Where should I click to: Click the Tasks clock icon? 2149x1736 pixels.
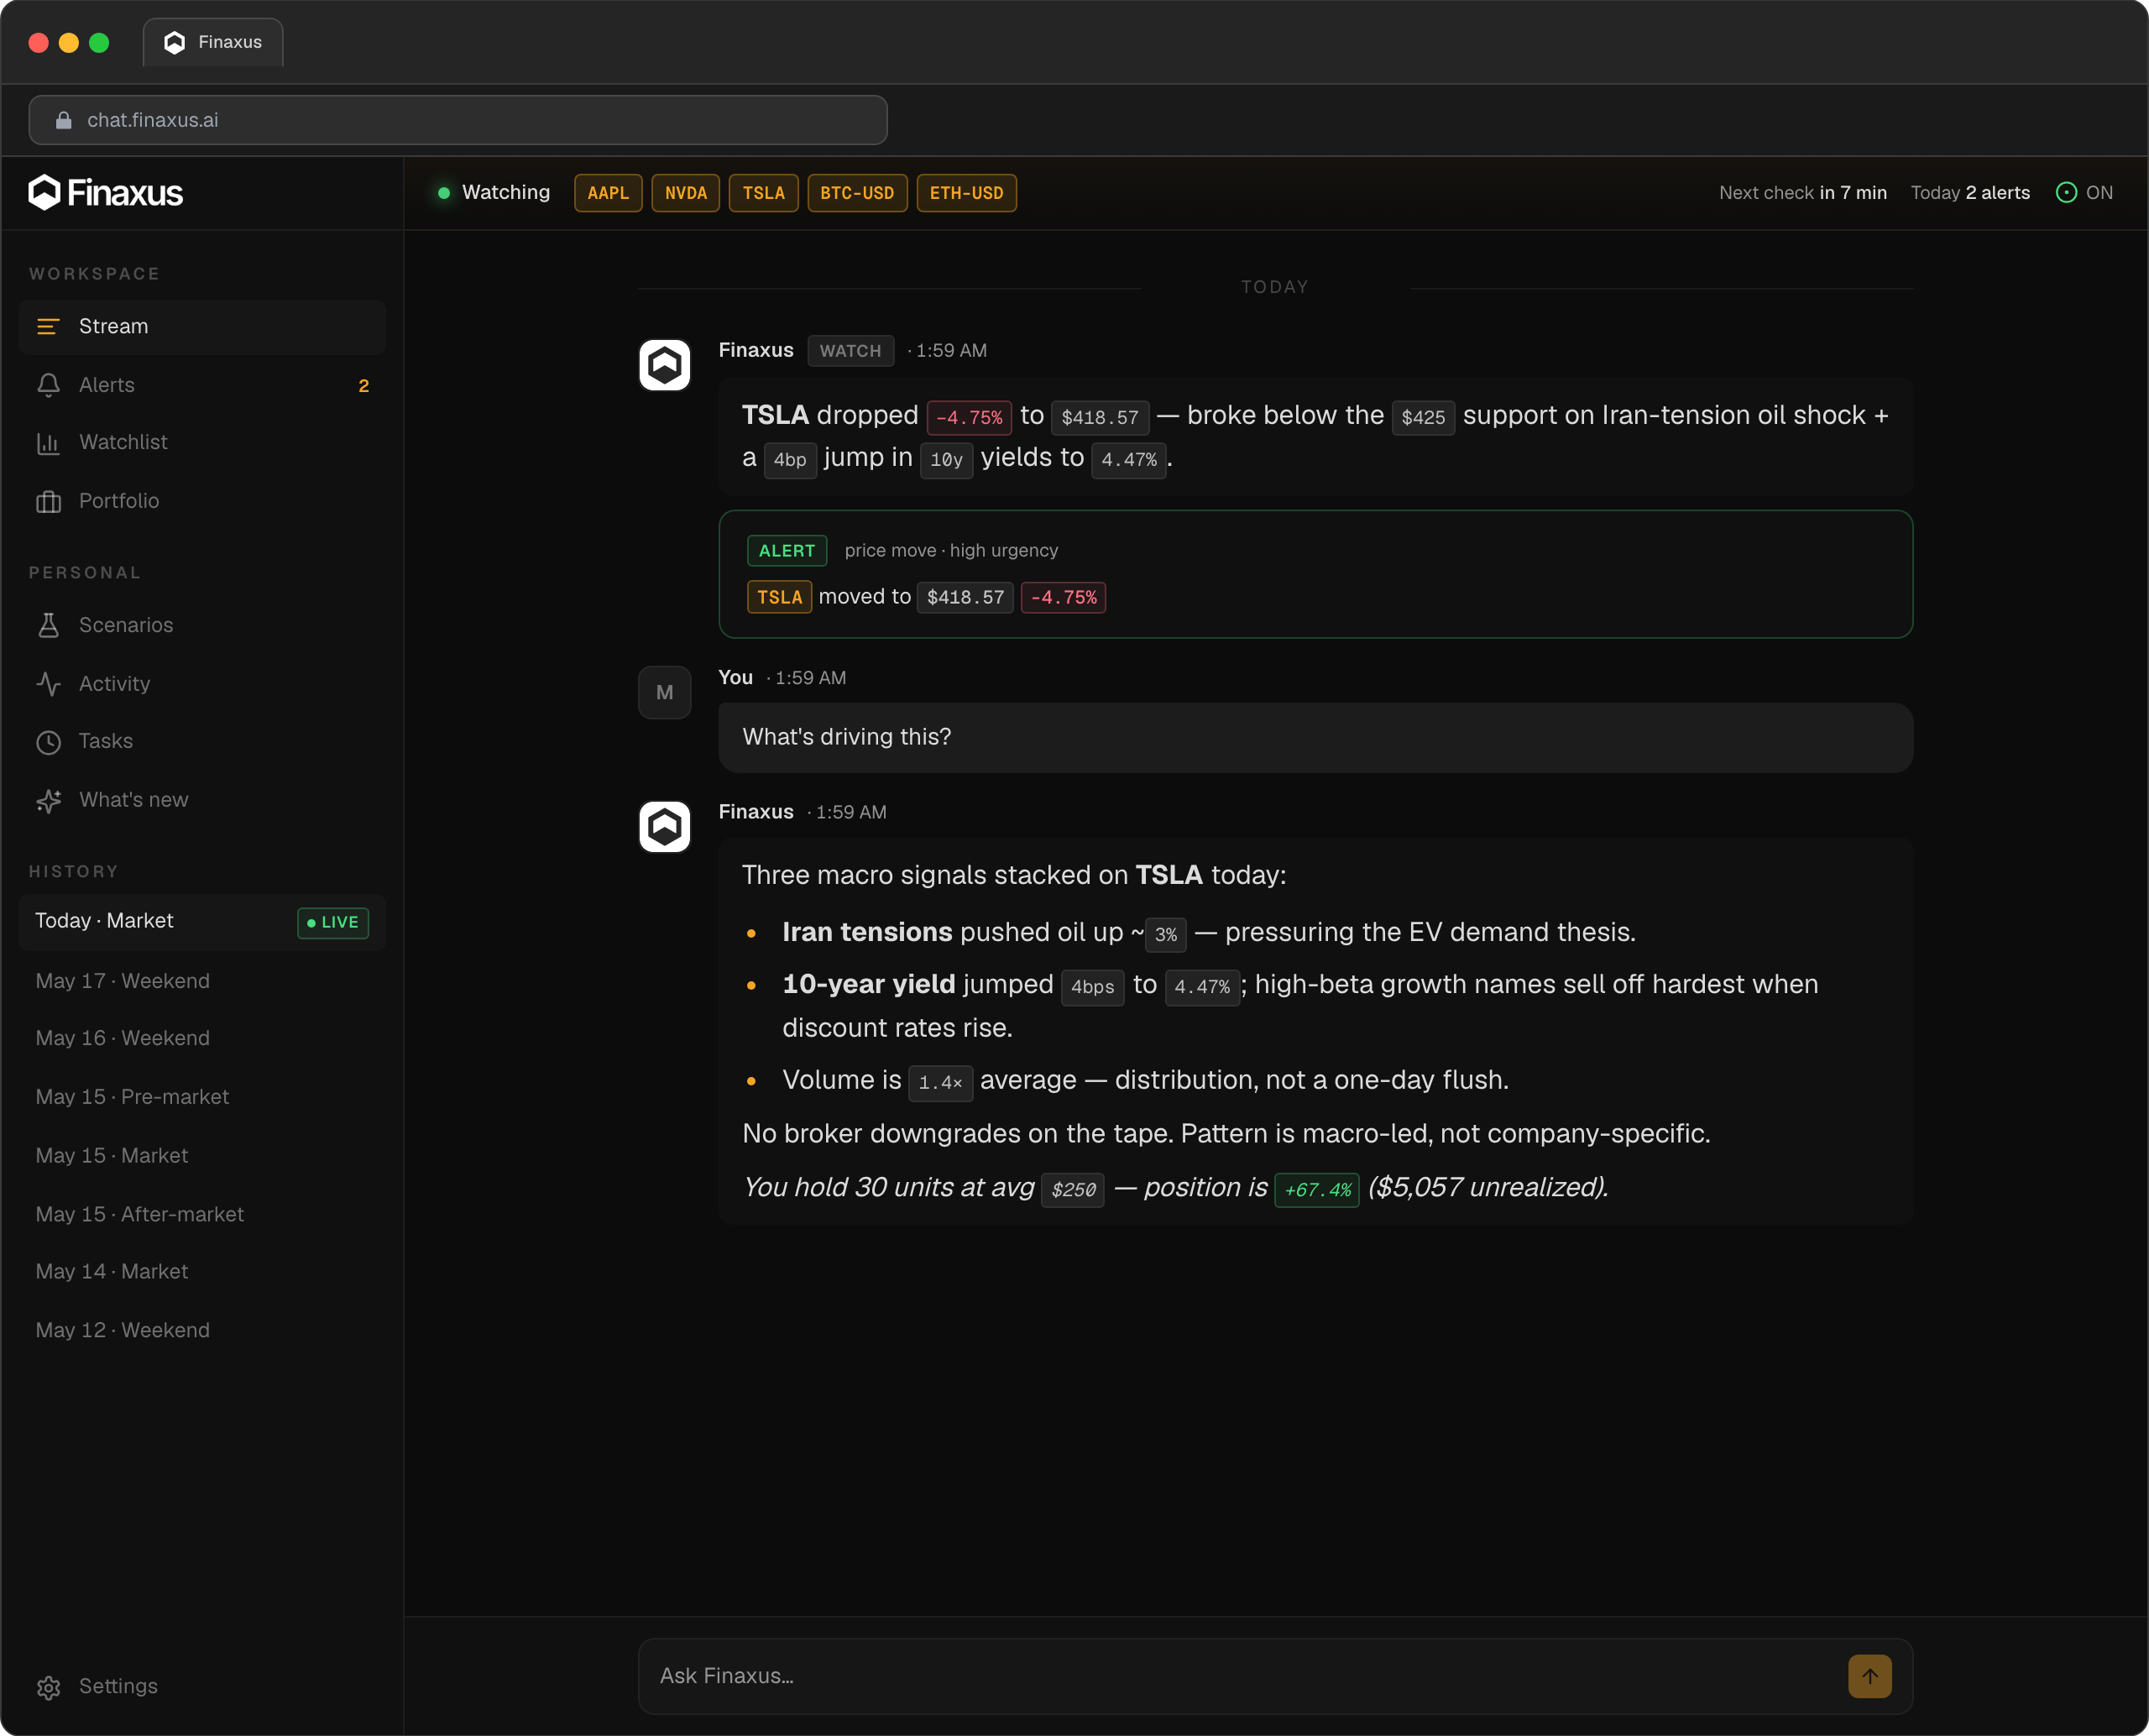(48, 742)
